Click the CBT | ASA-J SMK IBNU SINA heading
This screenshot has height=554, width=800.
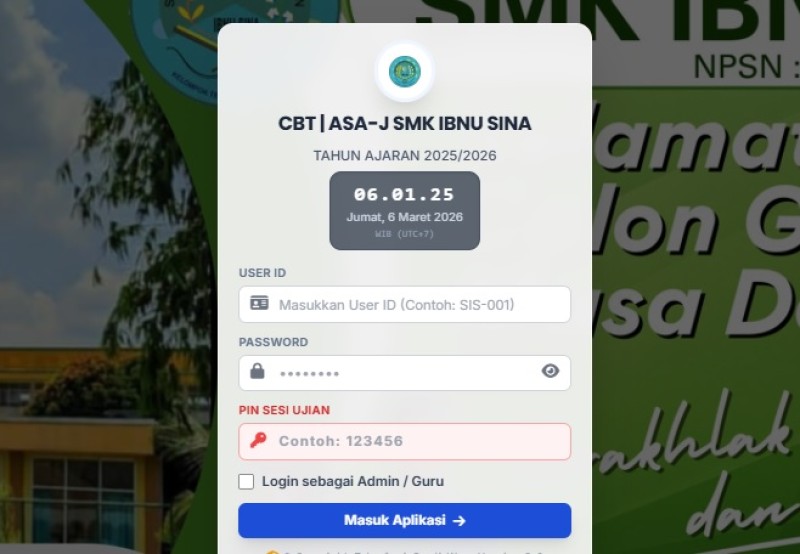[405, 123]
